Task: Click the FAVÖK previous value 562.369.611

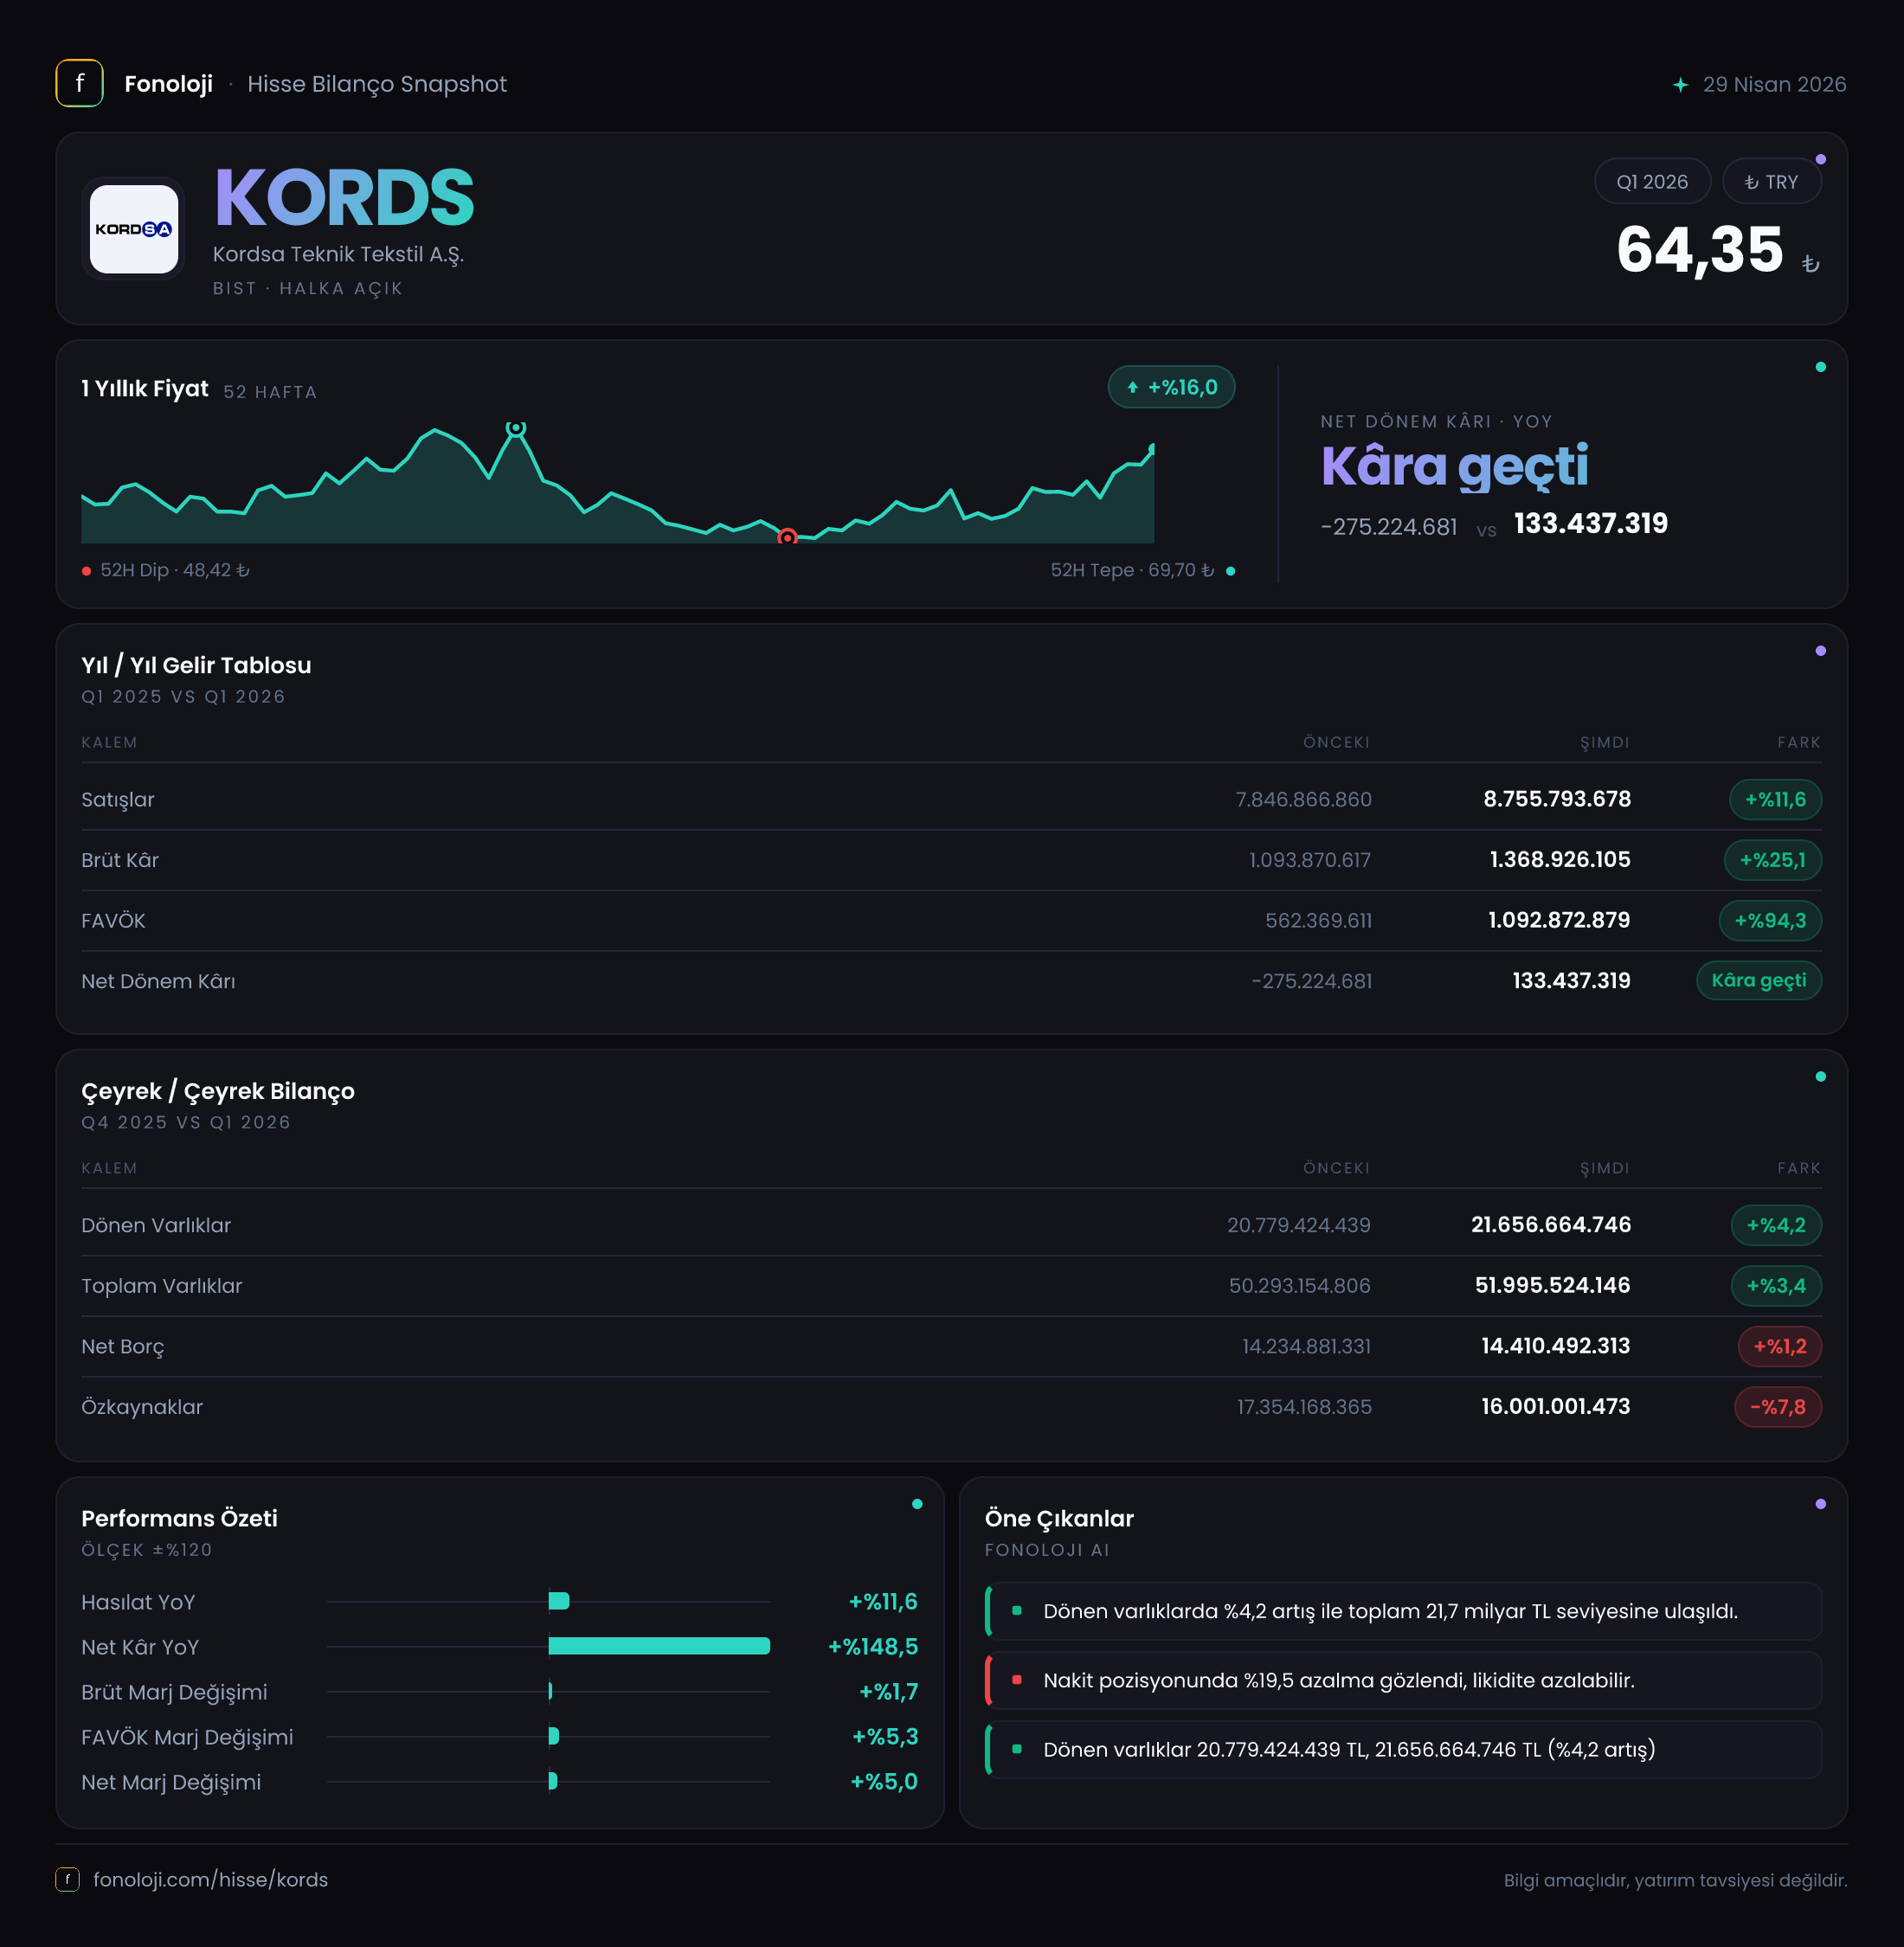Action: click(x=1318, y=921)
